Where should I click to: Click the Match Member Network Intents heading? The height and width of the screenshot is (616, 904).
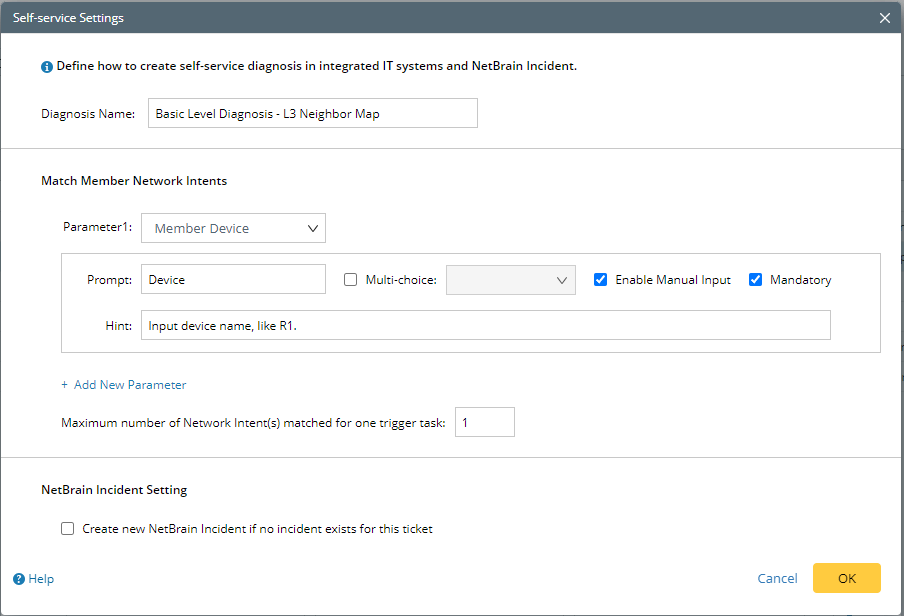click(134, 181)
